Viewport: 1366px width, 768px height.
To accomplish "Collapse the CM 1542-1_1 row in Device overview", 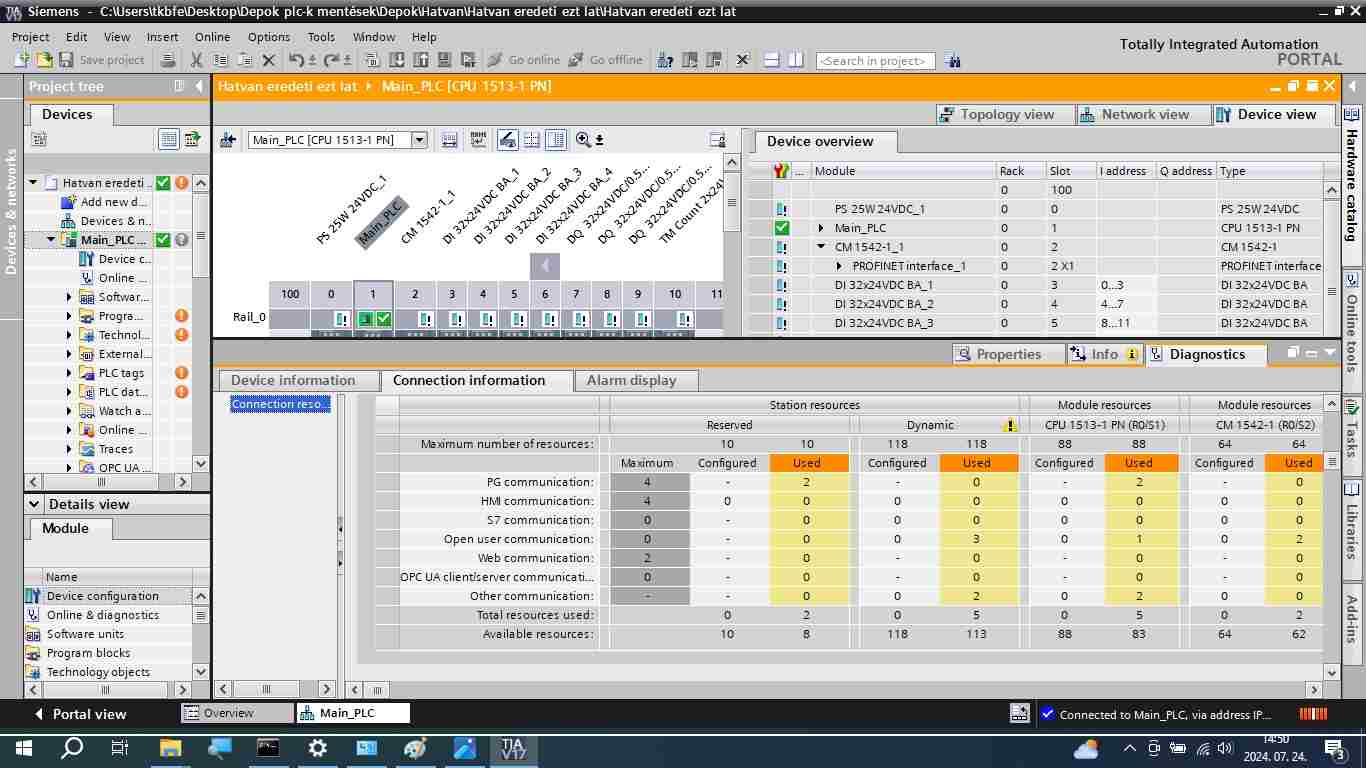I will [821, 247].
